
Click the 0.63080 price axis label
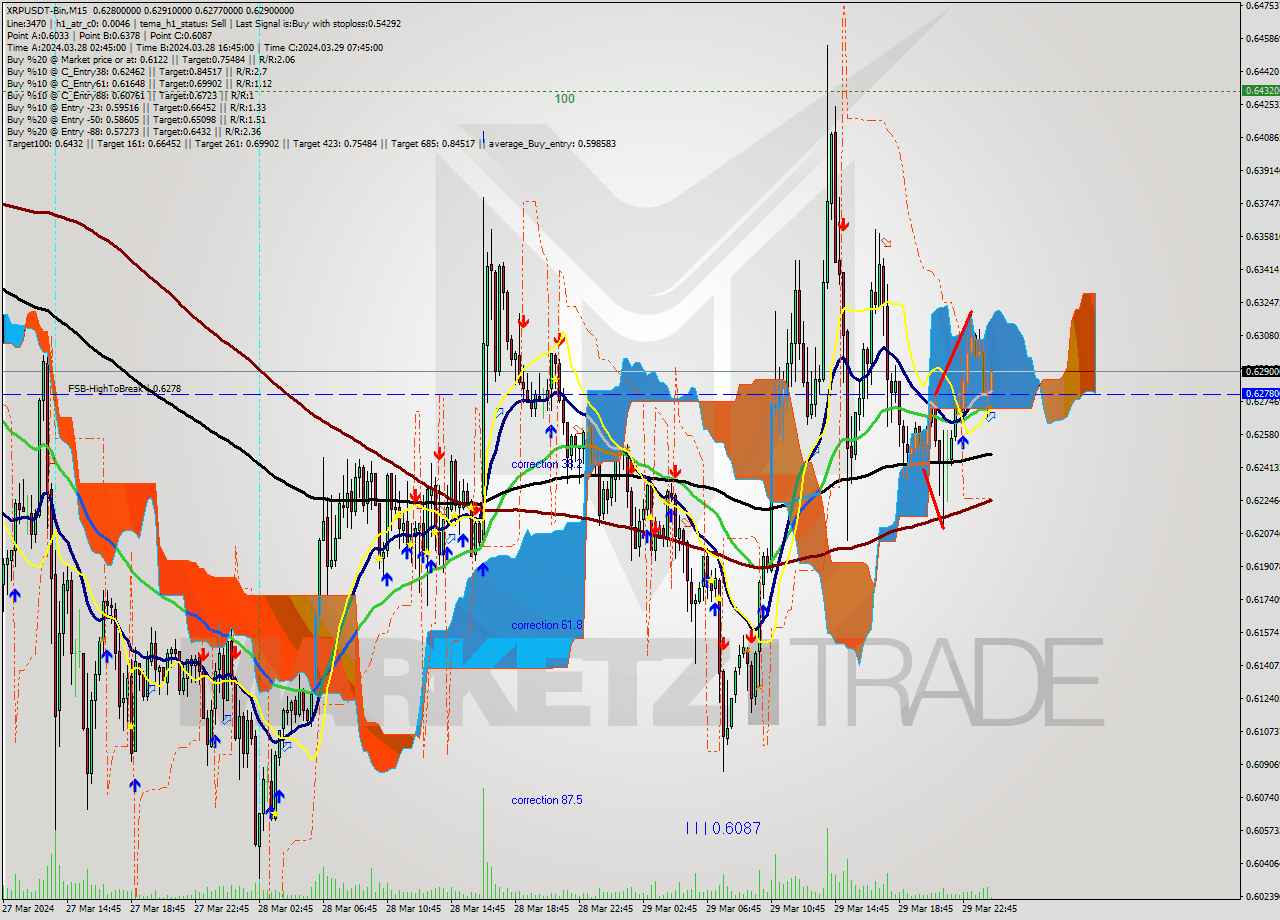[x=1262, y=336]
